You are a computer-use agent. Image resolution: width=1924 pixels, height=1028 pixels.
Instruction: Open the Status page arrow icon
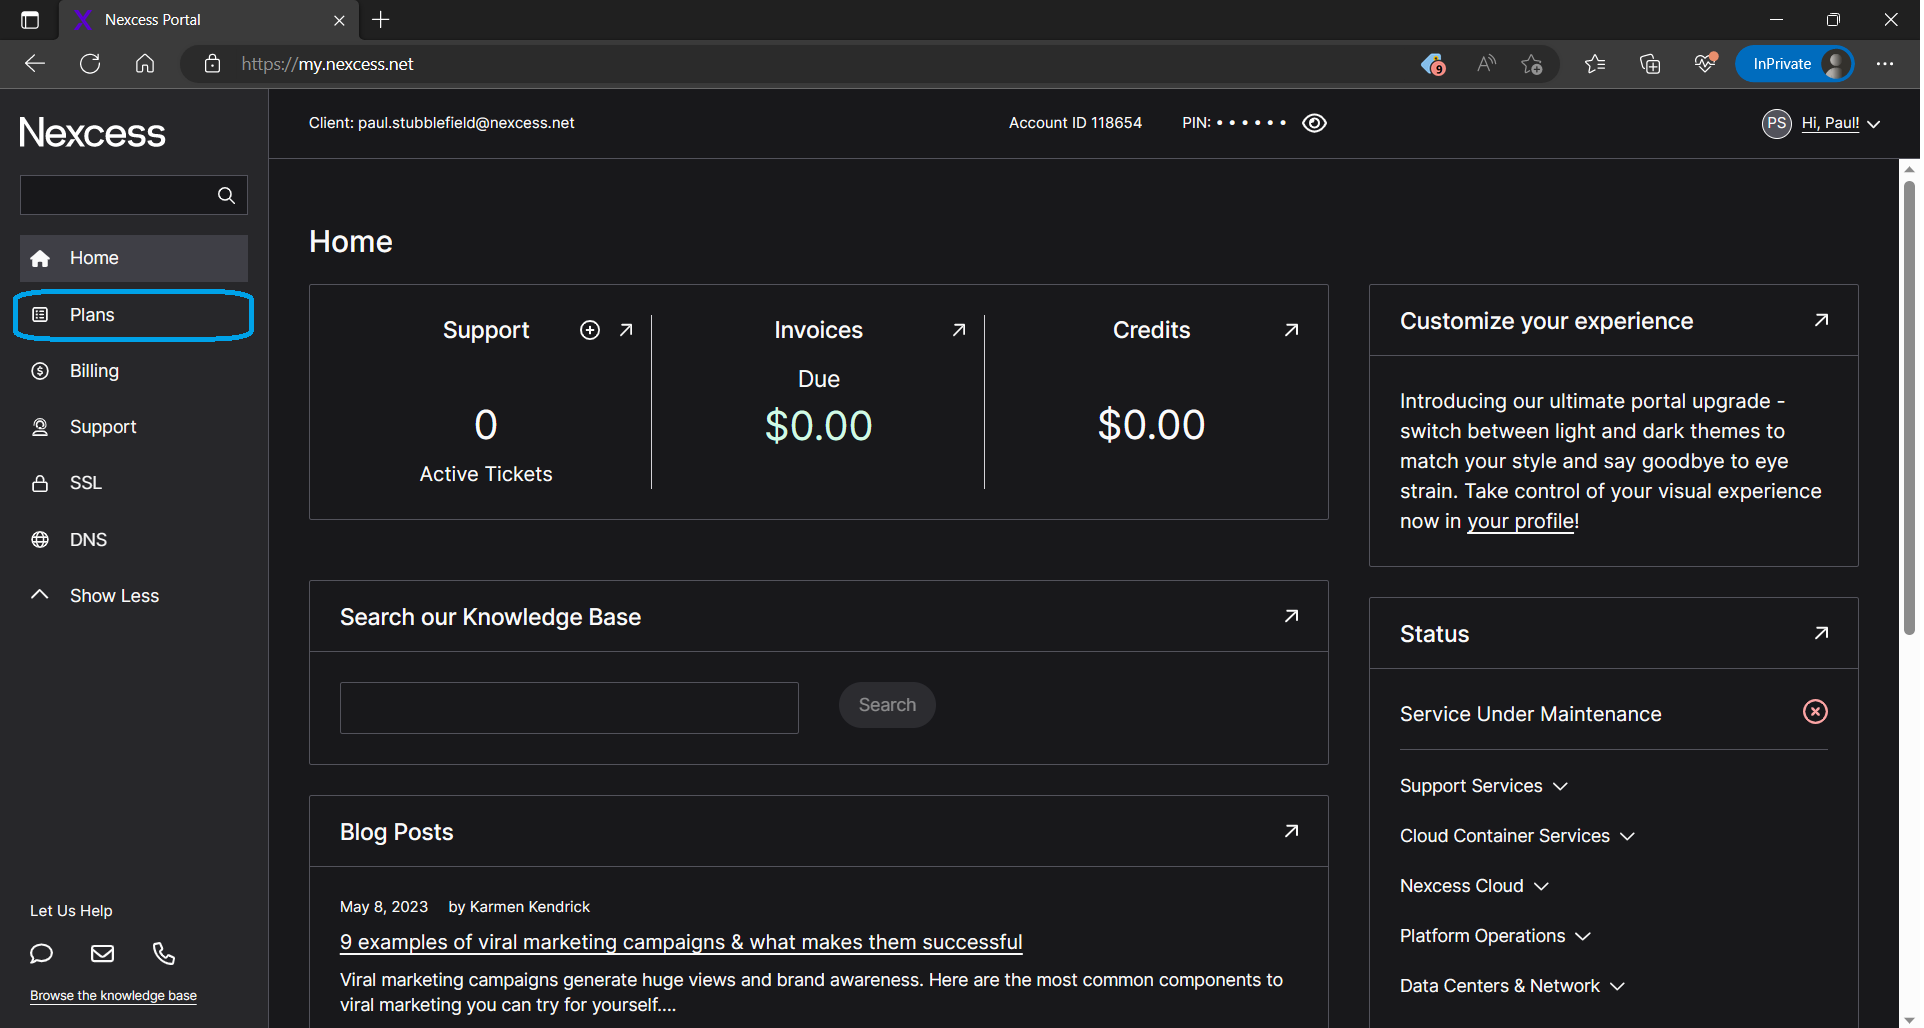[x=1821, y=633]
